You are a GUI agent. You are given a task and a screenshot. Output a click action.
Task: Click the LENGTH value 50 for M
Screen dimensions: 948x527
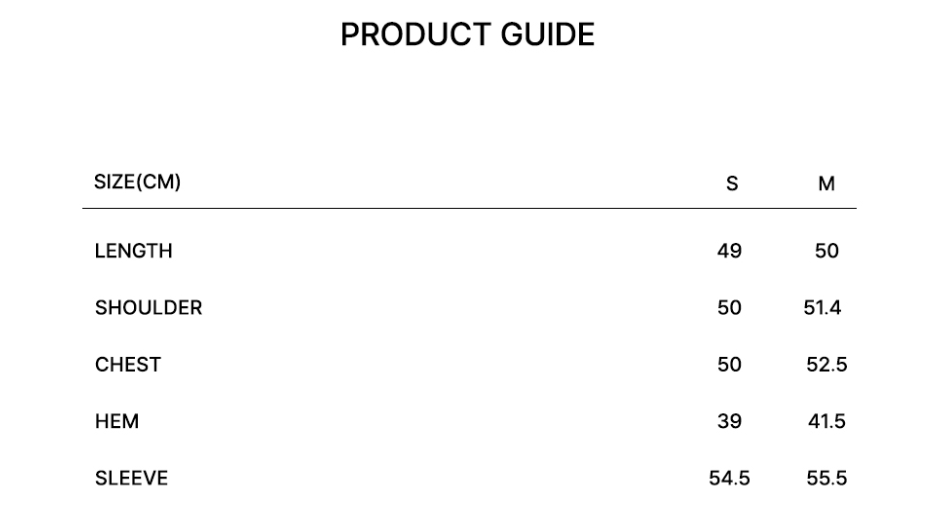coord(826,251)
